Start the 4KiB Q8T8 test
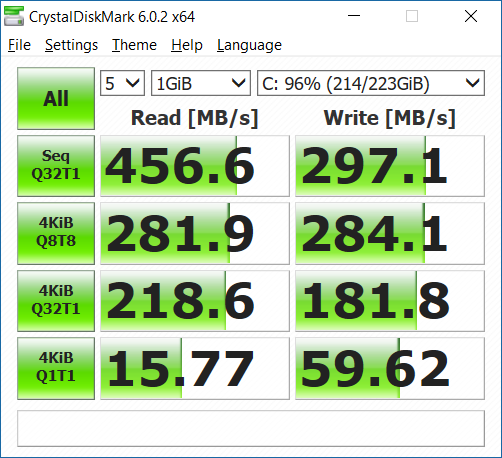The width and height of the screenshot is (502, 458). 56,233
